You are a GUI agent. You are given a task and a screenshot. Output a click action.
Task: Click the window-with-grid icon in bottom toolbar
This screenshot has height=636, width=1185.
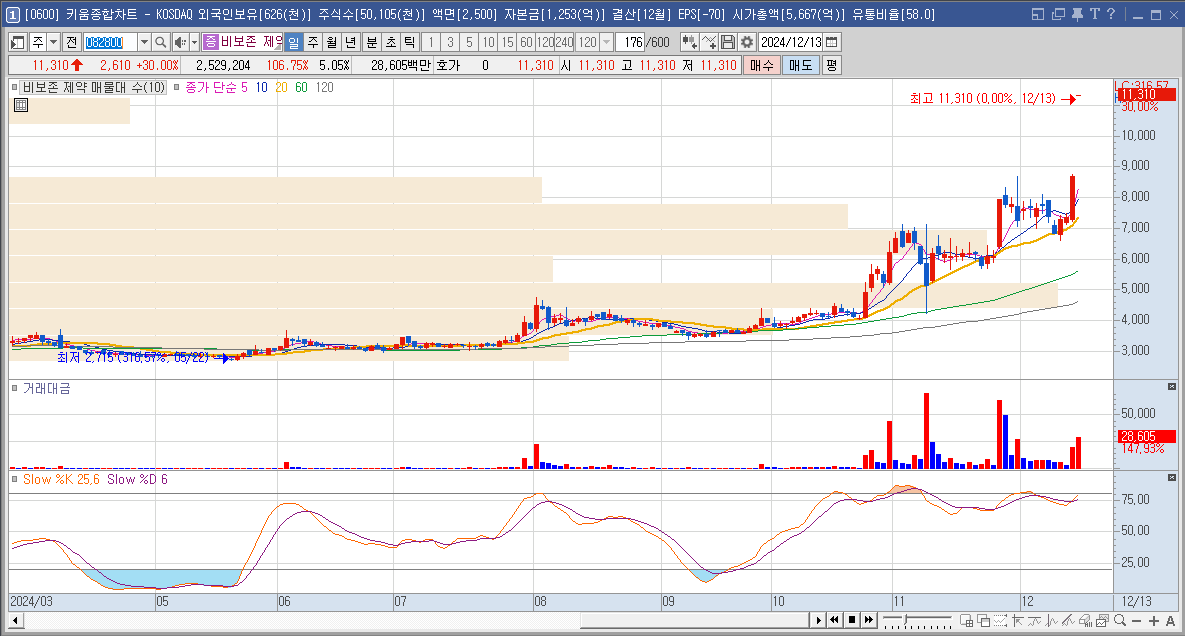[967, 621]
